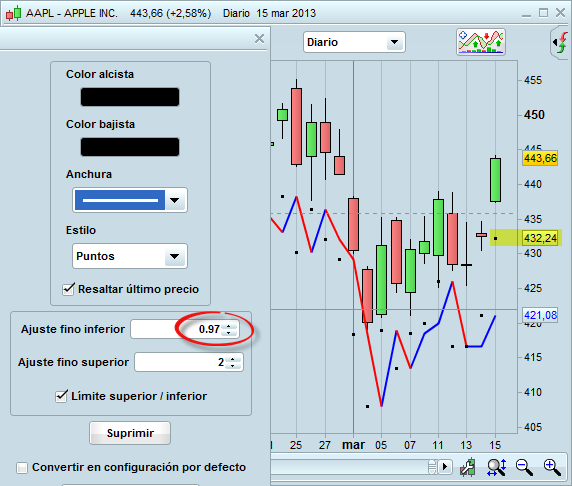The image size is (572, 486).
Task: Close the AAPL chart window
Action: click(x=560, y=13)
